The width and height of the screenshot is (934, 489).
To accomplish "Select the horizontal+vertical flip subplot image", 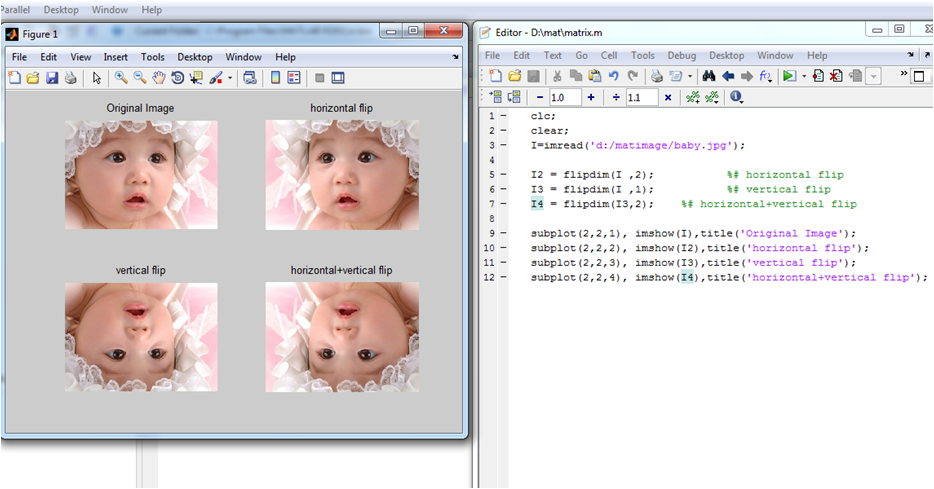I will click(x=342, y=337).
